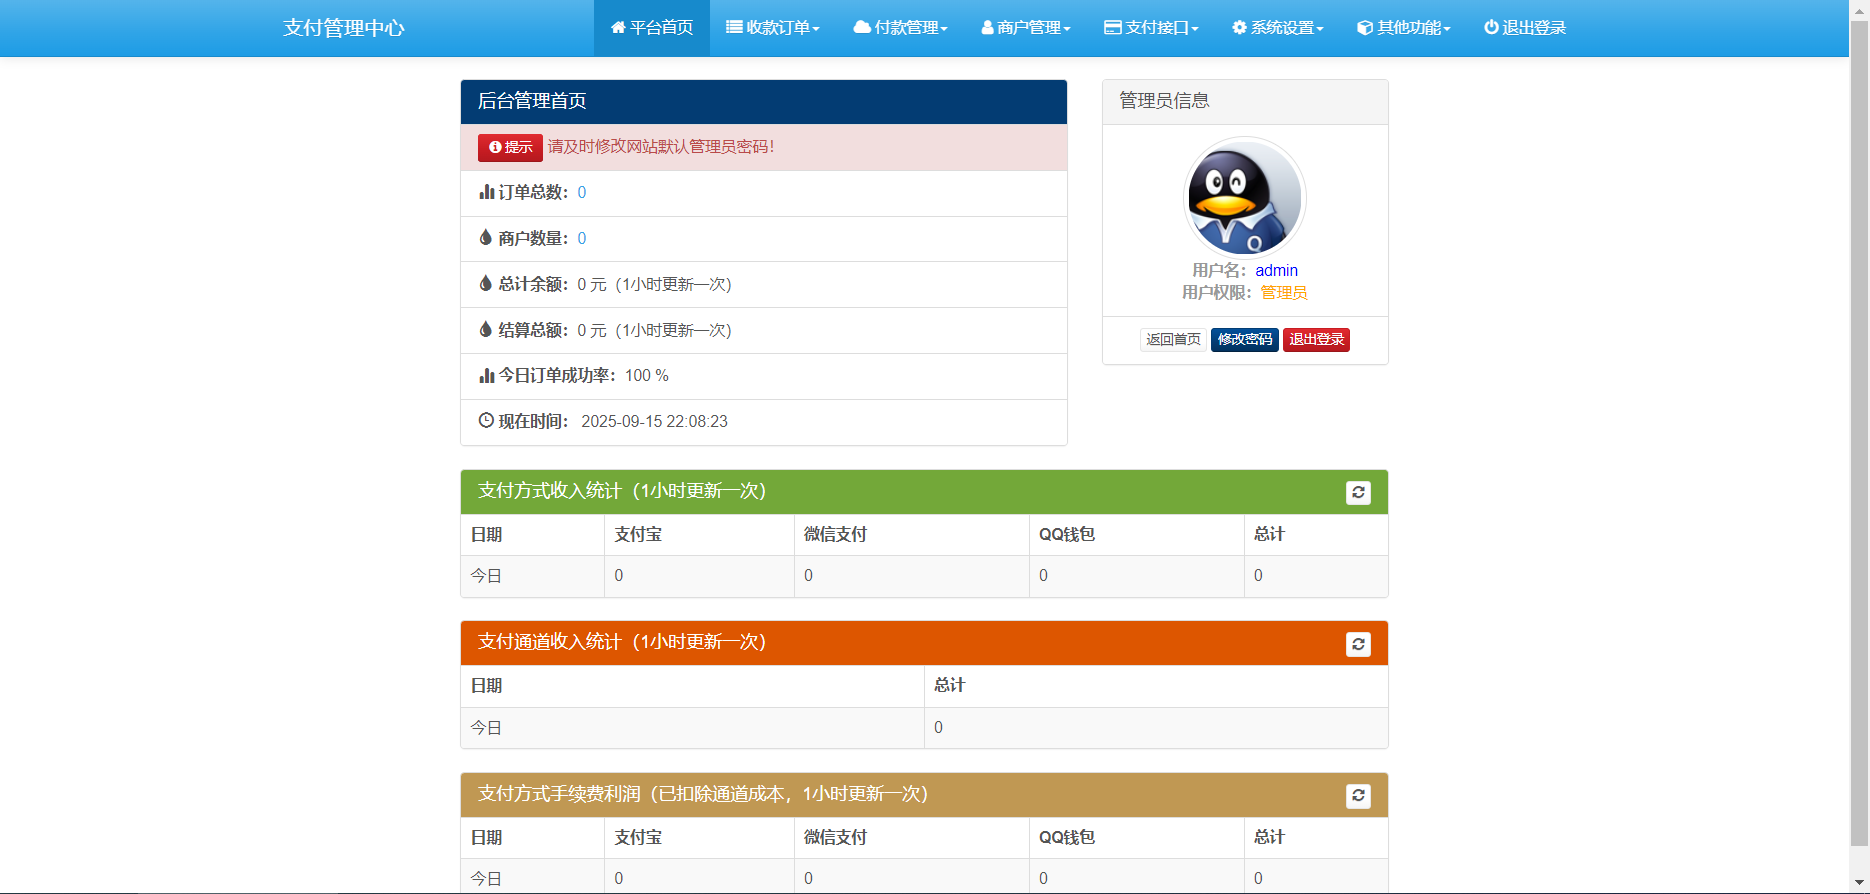This screenshot has height=894, width=1870.
Task: Click the 商户数量 value 0 link
Action: click(582, 238)
